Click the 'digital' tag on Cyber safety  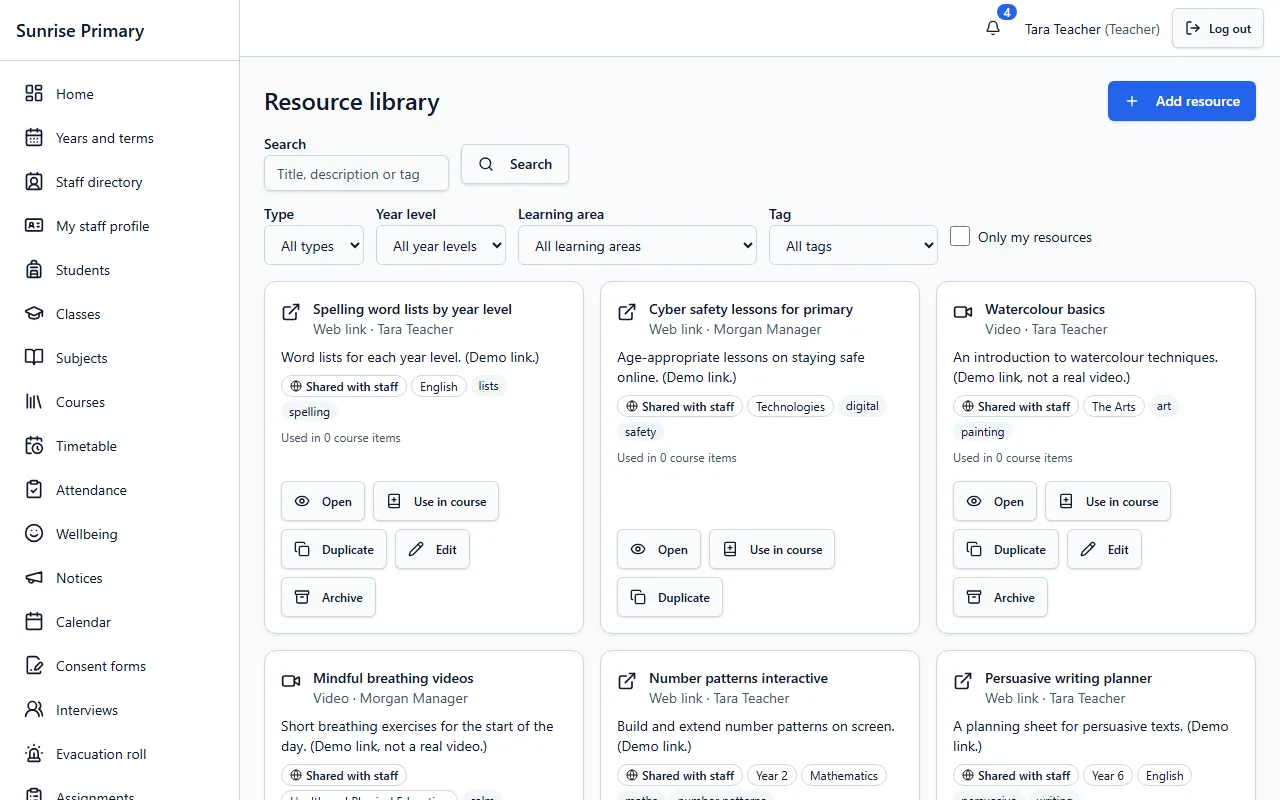pyautogui.click(x=862, y=406)
